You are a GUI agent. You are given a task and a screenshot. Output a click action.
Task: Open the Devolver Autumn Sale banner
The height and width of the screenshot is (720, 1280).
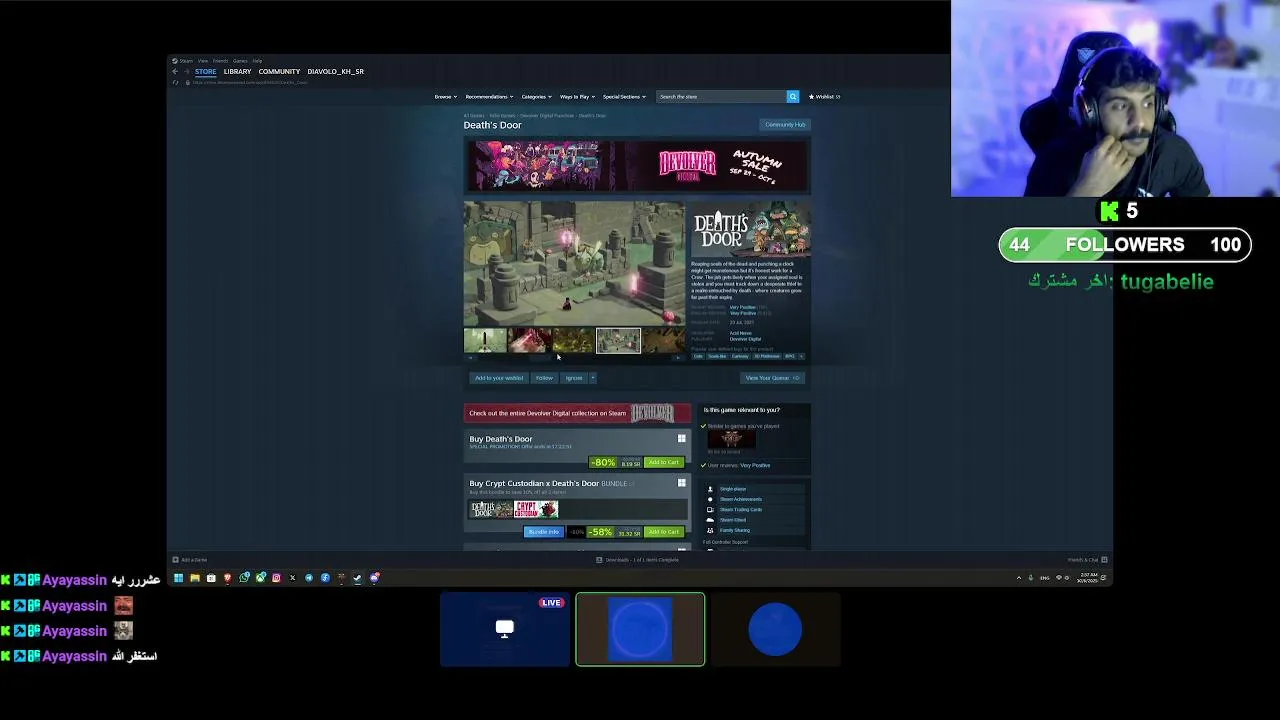click(x=637, y=165)
